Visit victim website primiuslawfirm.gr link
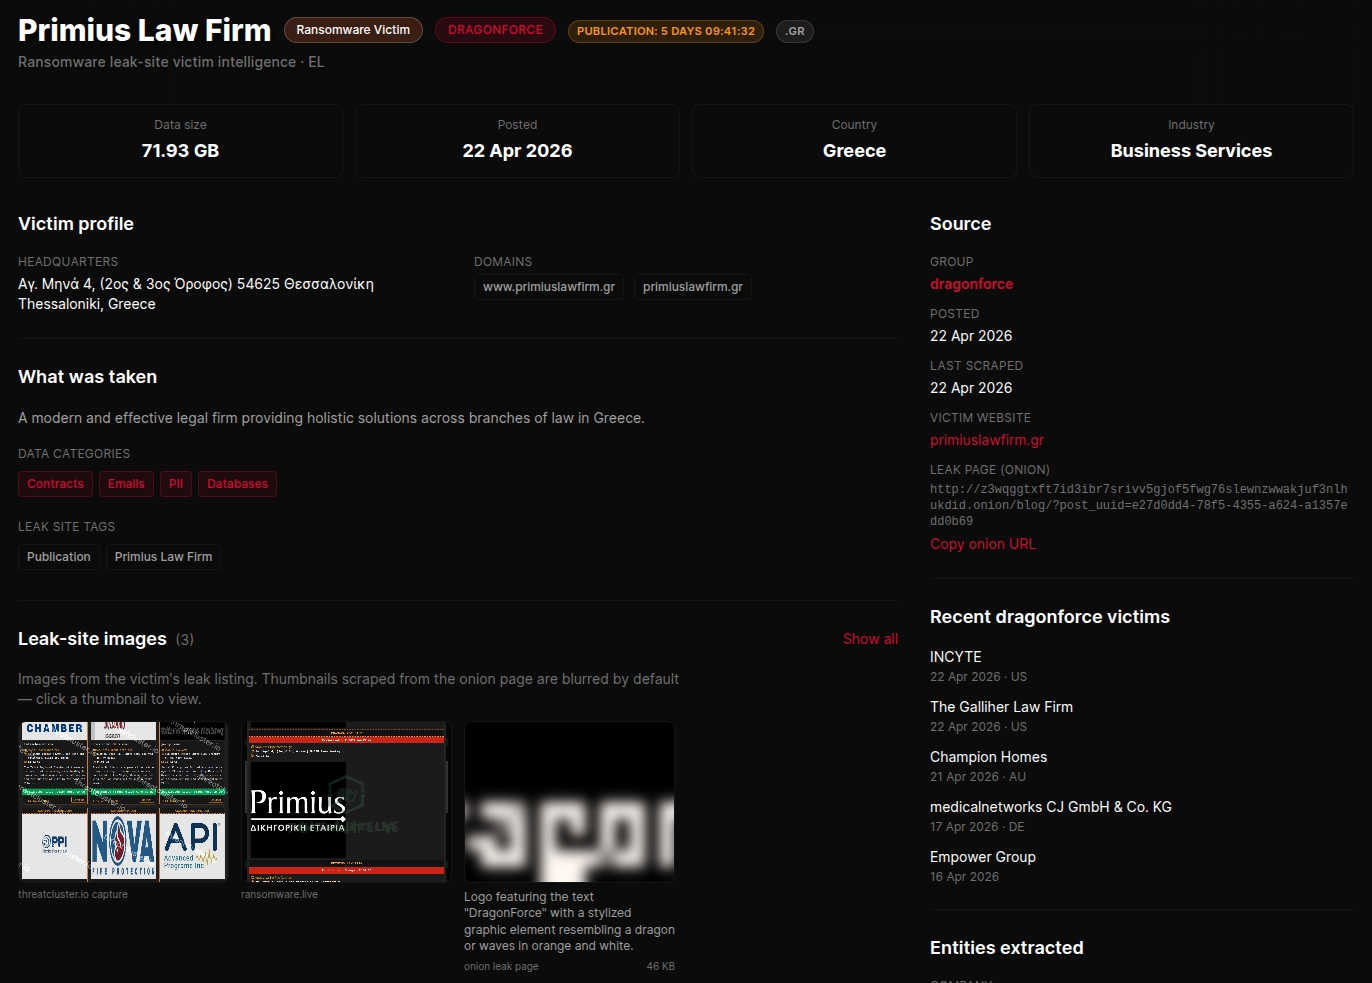This screenshot has height=983, width=1372. 987,440
